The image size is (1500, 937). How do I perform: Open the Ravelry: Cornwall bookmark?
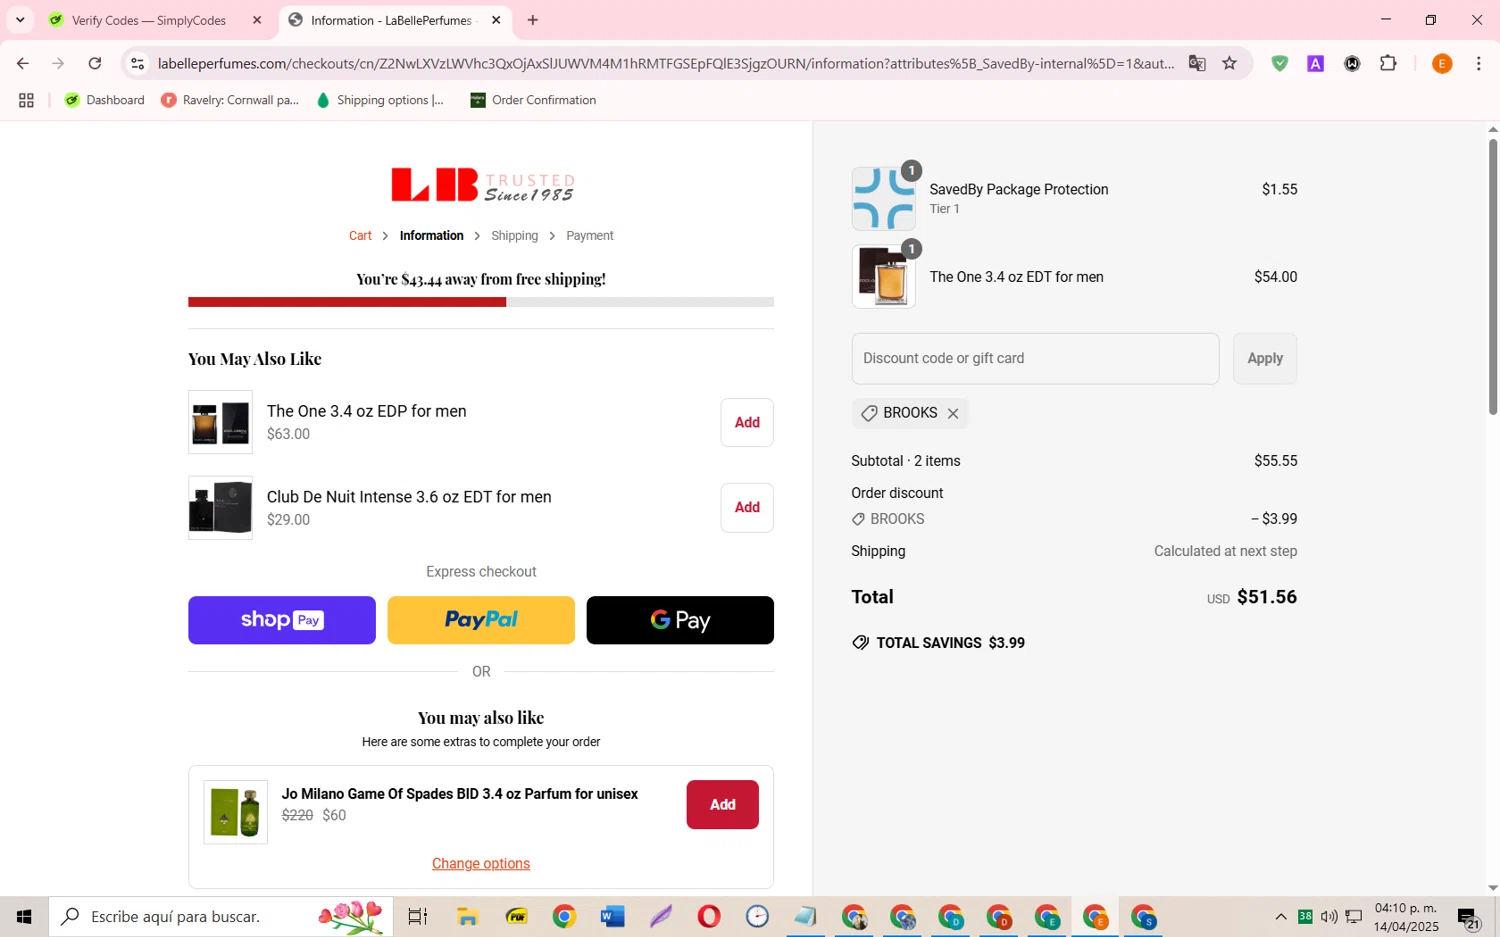click(x=230, y=100)
